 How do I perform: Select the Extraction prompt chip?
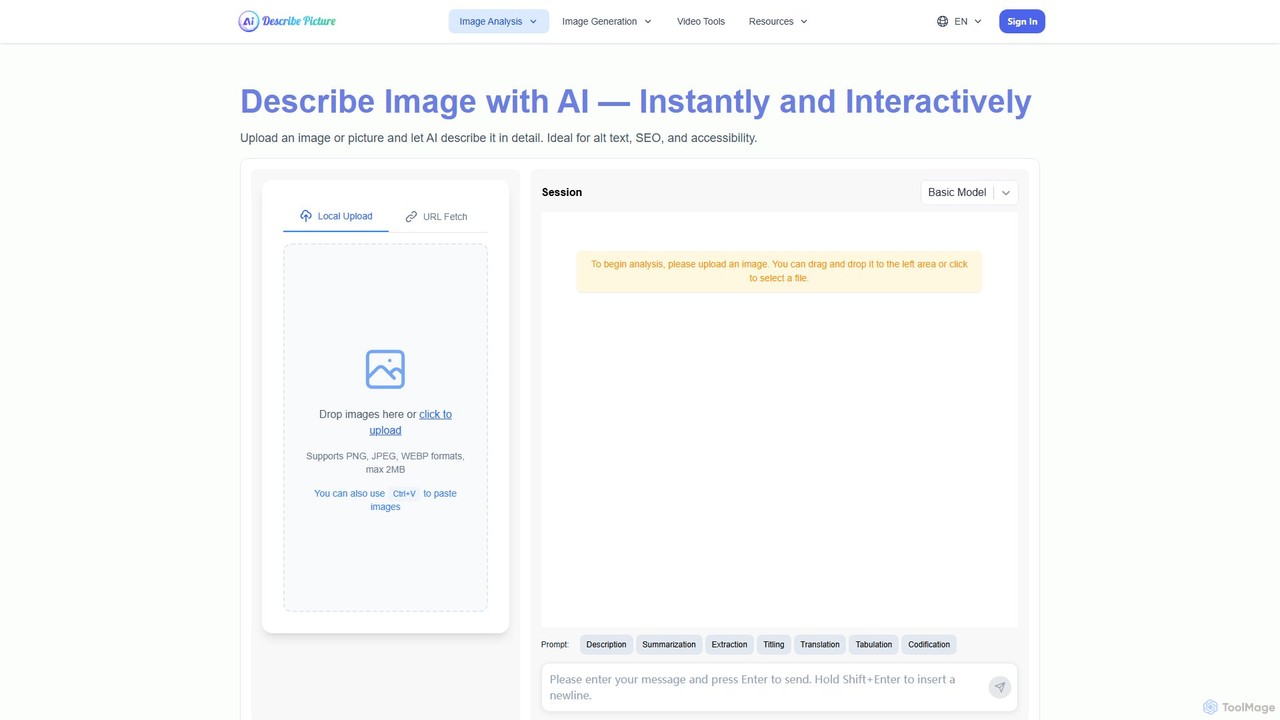729,645
